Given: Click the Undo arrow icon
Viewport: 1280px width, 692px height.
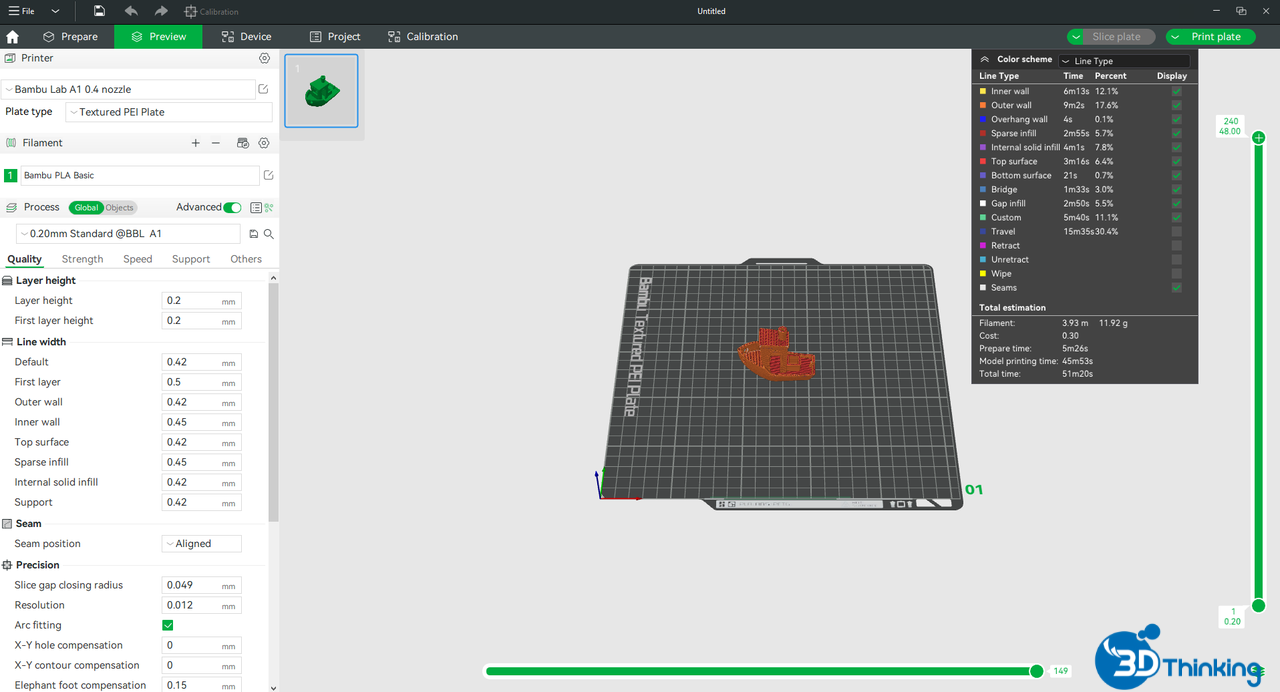Looking at the screenshot, I should pyautogui.click(x=131, y=11).
